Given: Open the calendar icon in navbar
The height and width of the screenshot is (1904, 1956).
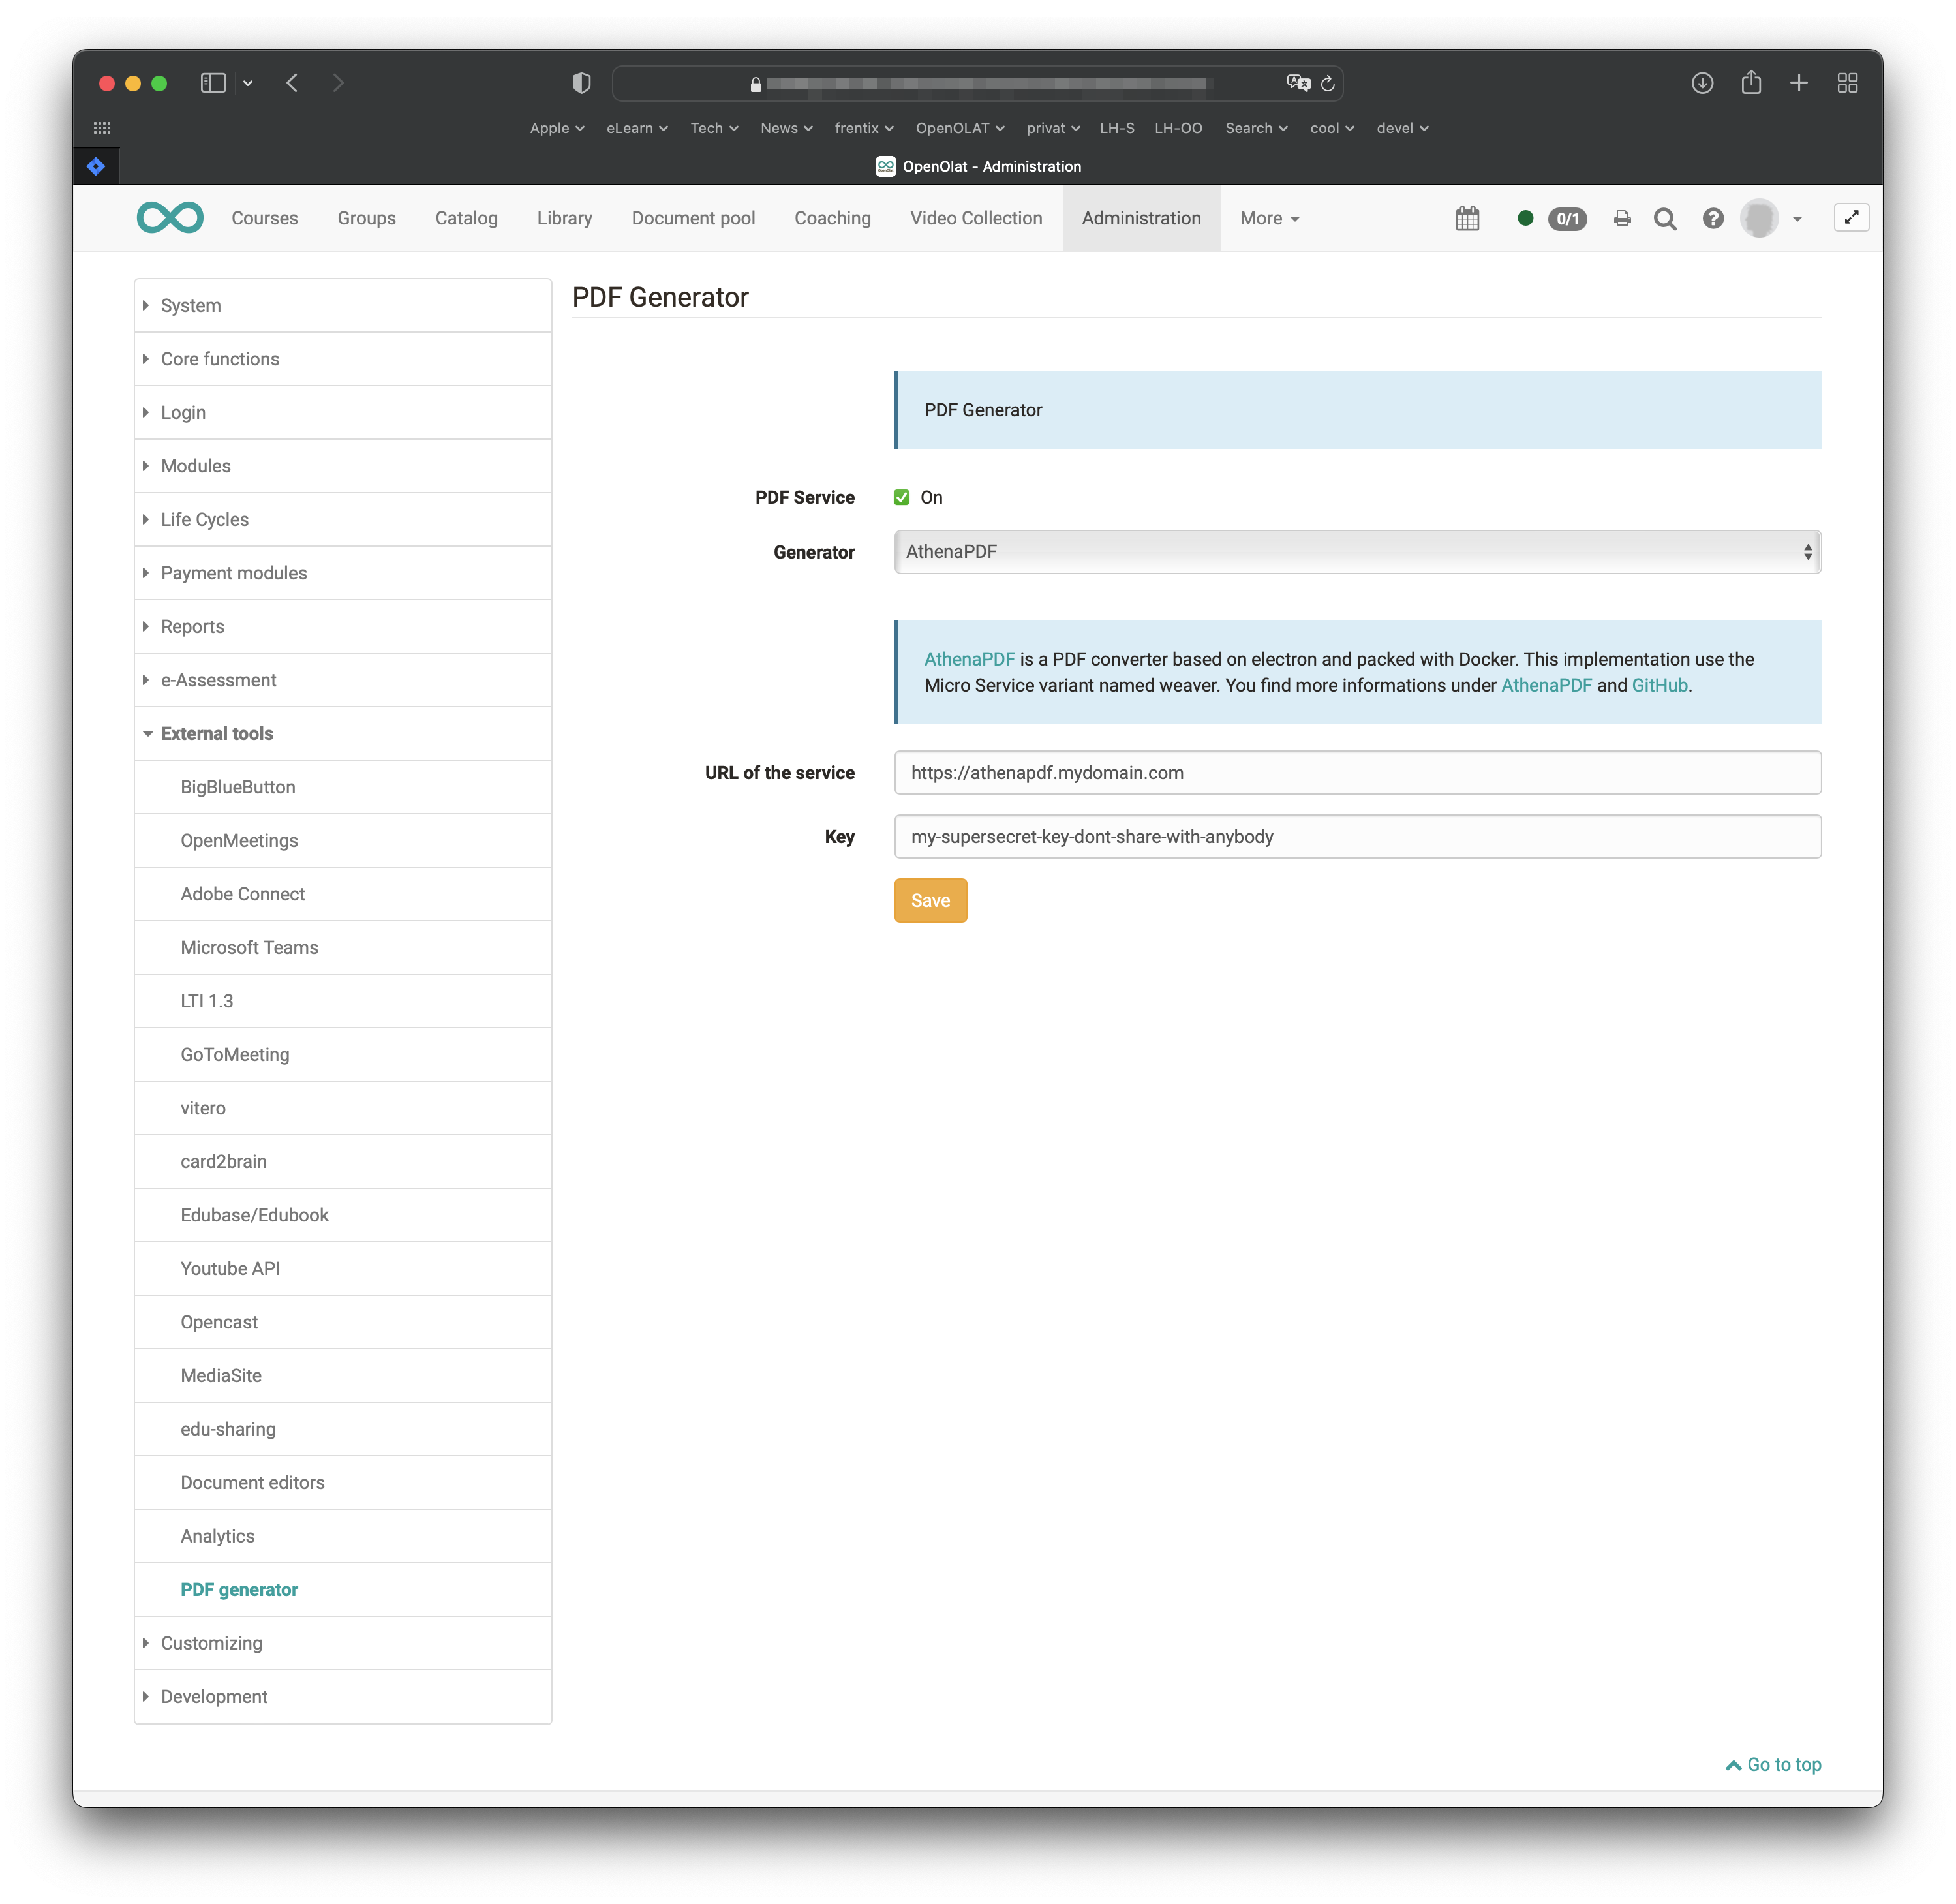Looking at the screenshot, I should point(1467,218).
